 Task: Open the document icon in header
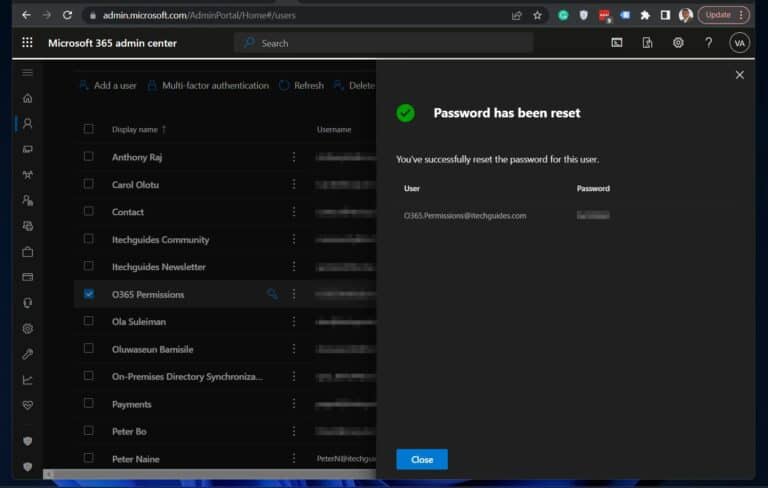(x=647, y=43)
